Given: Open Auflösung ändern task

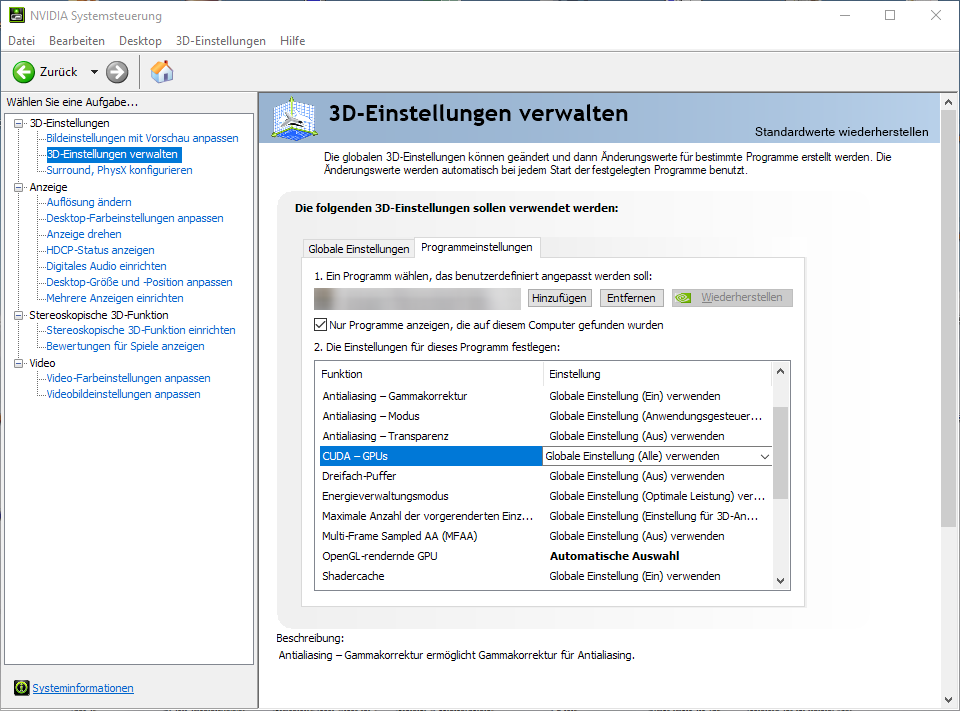Looking at the screenshot, I should pyautogui.click(x=89, y=202).
